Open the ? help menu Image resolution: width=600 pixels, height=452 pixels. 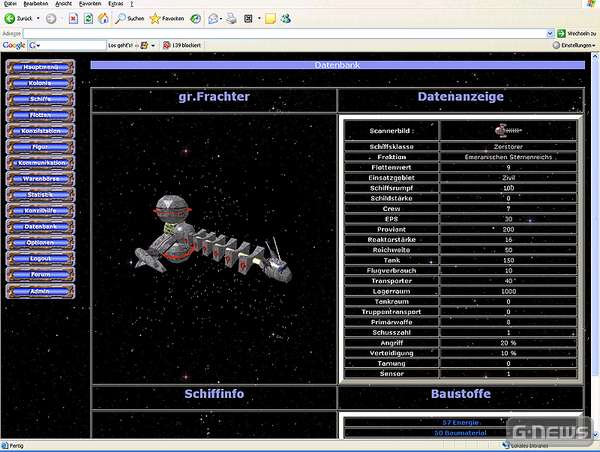tap(132, 4)
